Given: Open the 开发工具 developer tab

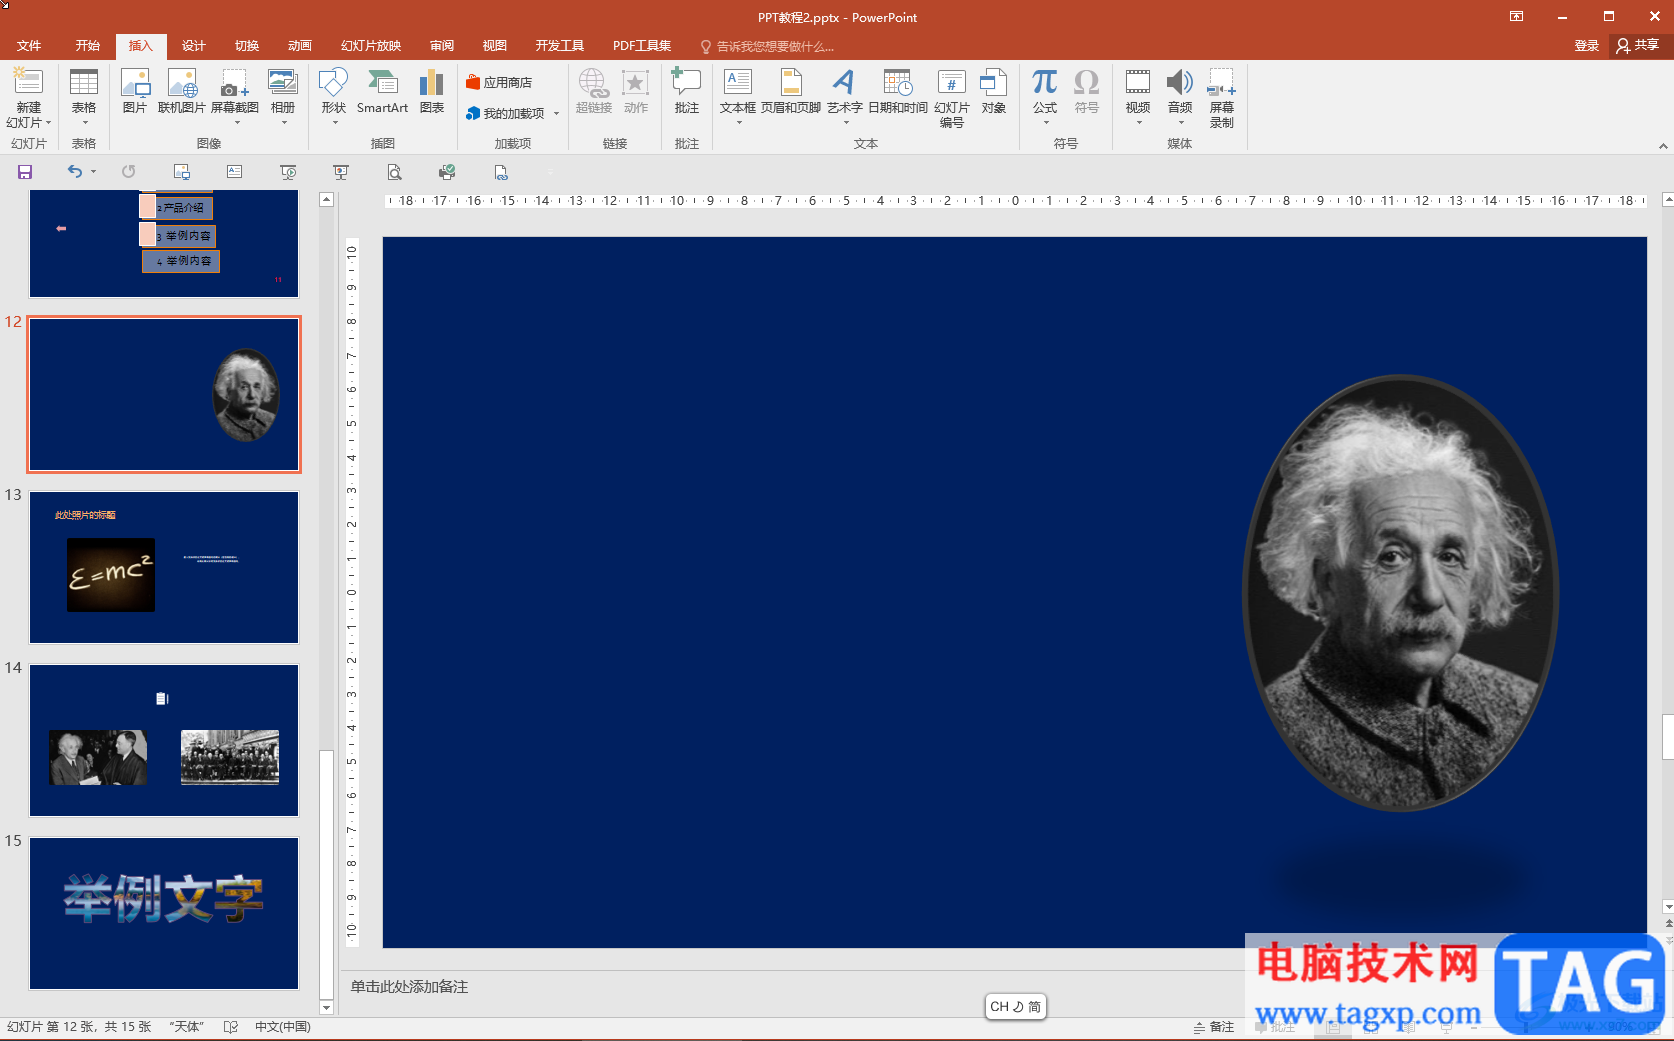Looking at the screenshot, I should point(560,46).
